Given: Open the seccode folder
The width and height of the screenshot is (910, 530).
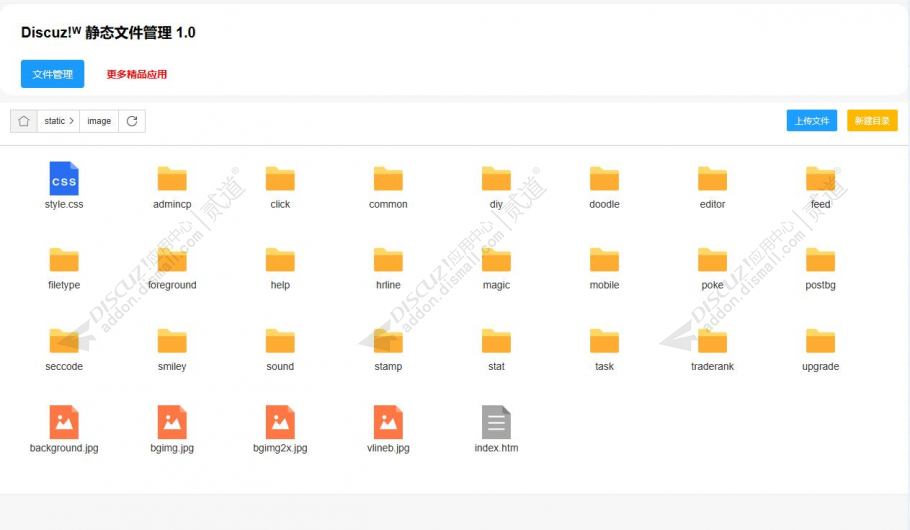Looking at the screenshot, I should click(x=64, y=341).
